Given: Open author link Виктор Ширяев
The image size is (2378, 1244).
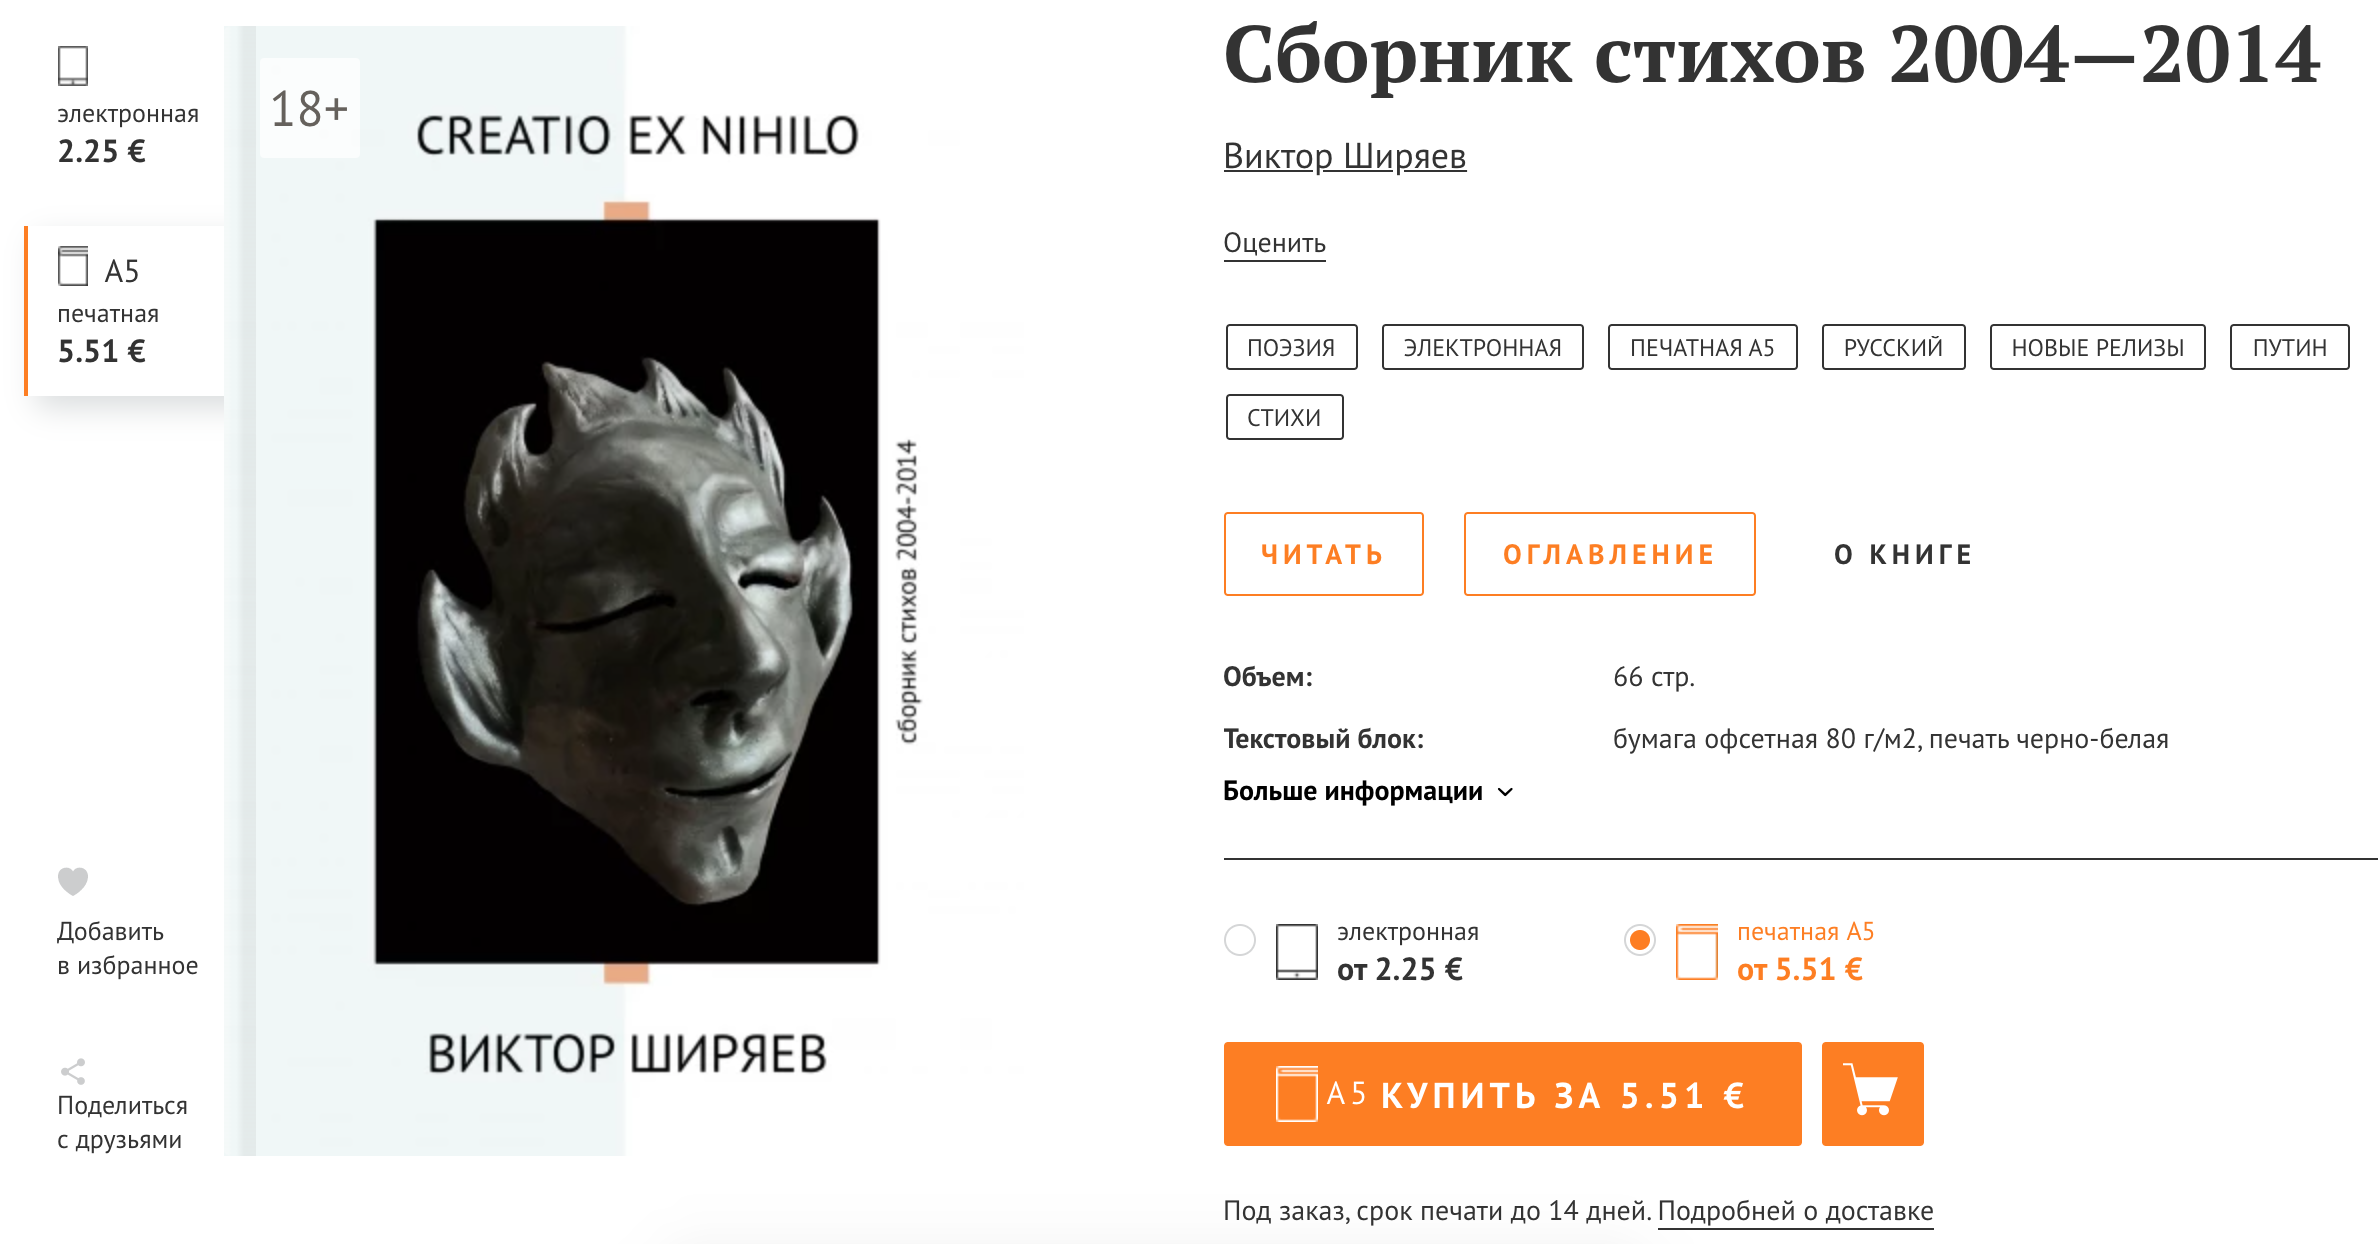Looking at the screenshot, I should 1345,156.
